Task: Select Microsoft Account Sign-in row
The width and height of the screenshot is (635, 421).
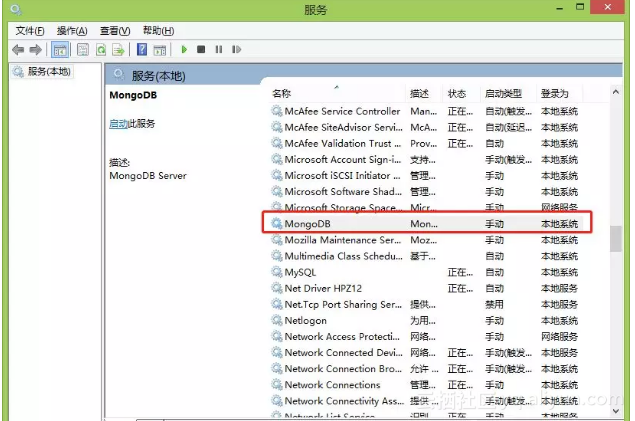Action: pyautogui.click(x=427, y=159)
